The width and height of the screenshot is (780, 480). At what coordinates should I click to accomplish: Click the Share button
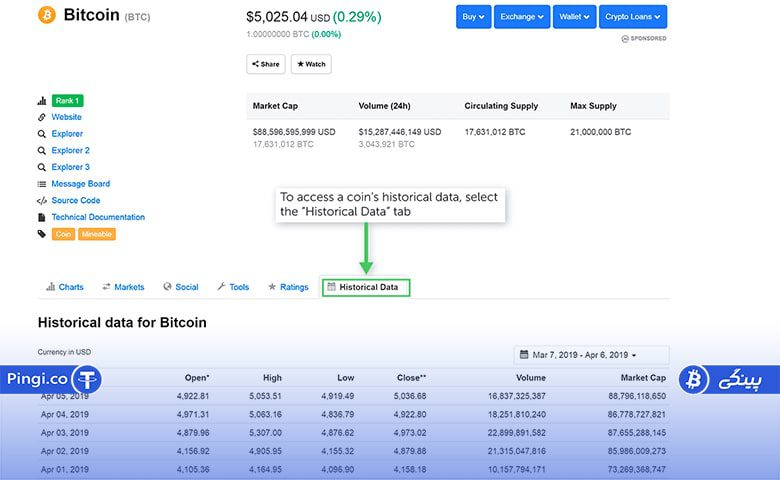[x=266, y=64]
